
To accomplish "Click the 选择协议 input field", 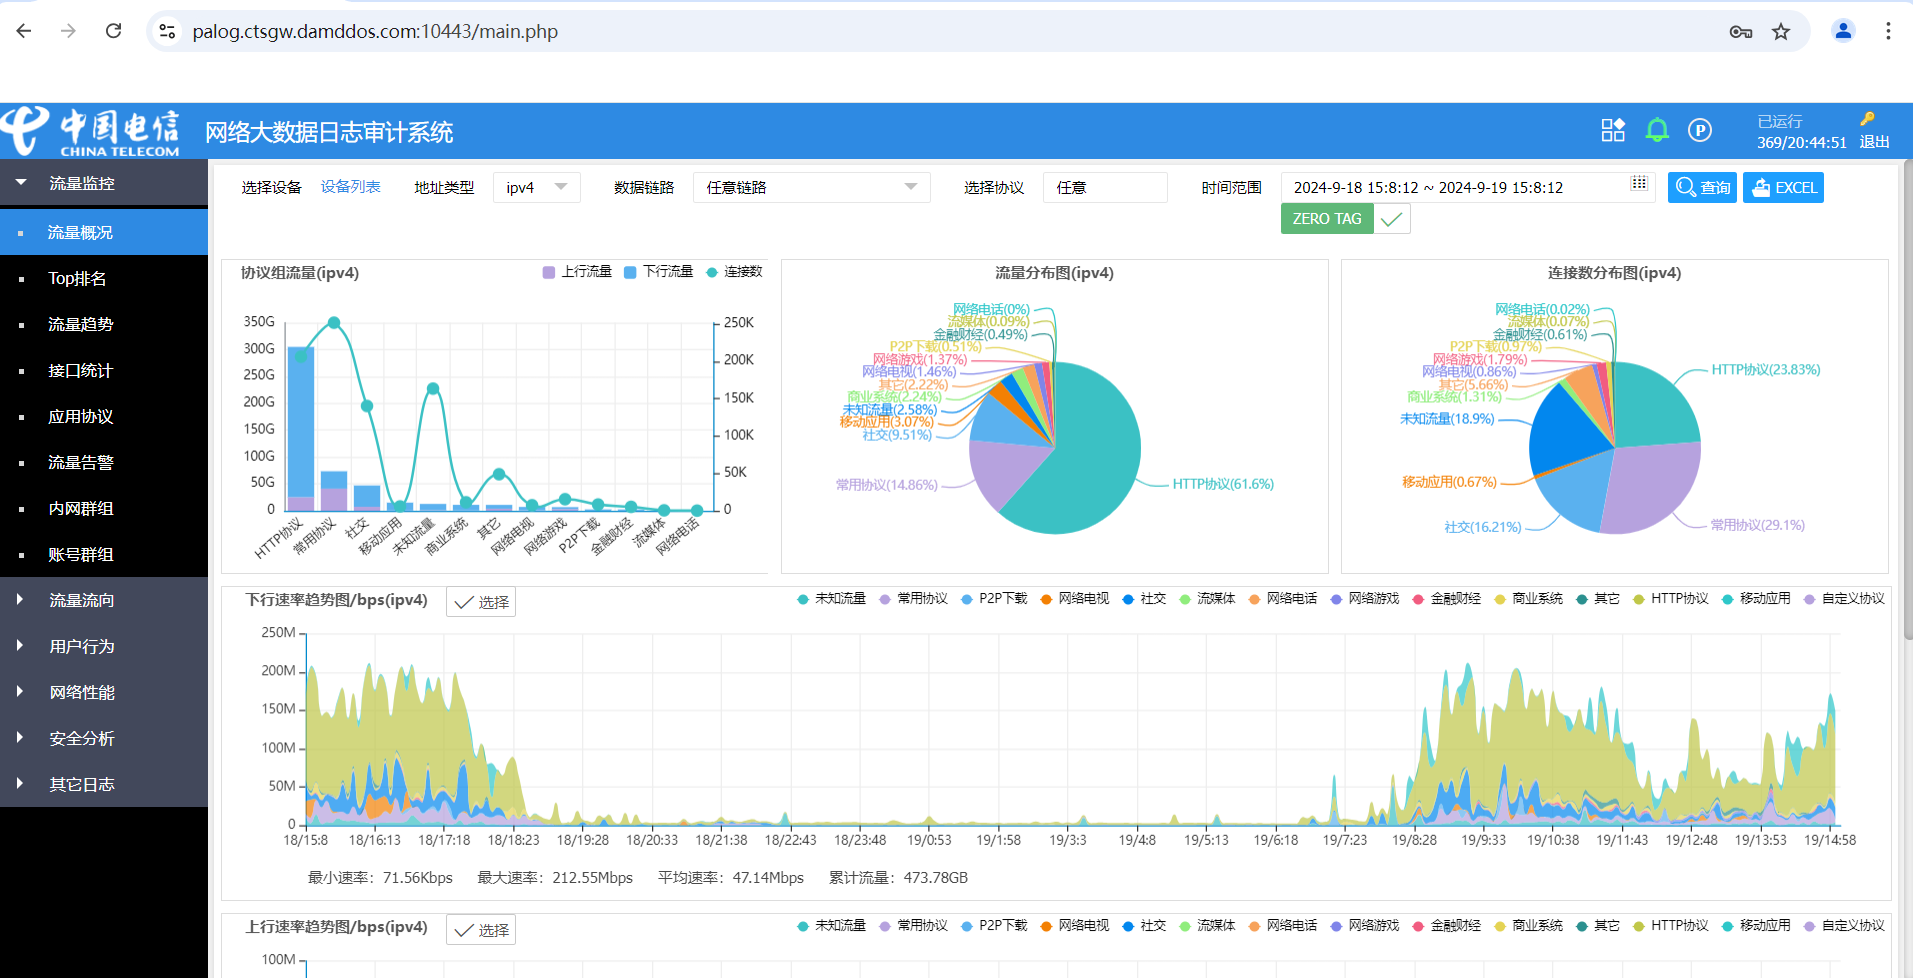I will (x=1104, y=188).
